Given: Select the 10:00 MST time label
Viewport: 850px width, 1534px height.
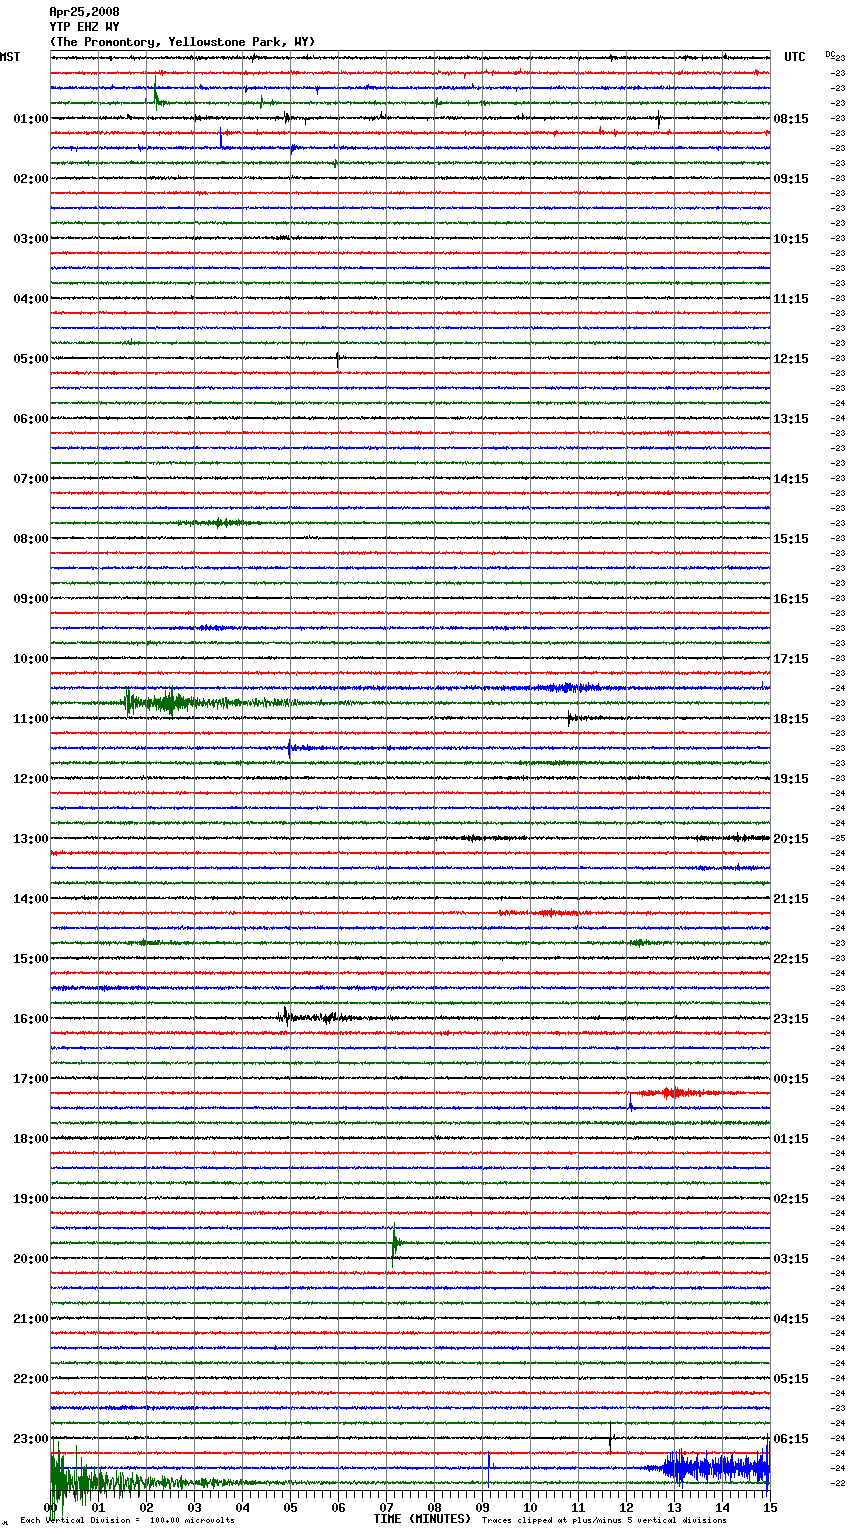Looking at the screenshot, I should (x=30, y=659).
